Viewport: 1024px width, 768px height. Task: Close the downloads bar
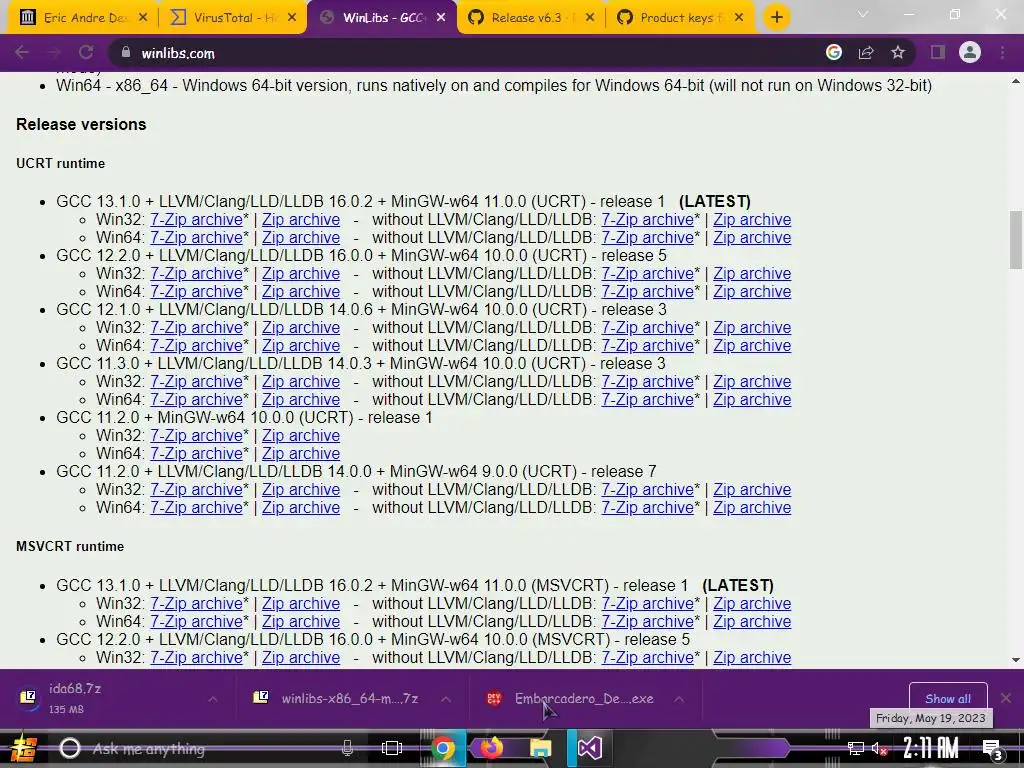point(1006,698)
